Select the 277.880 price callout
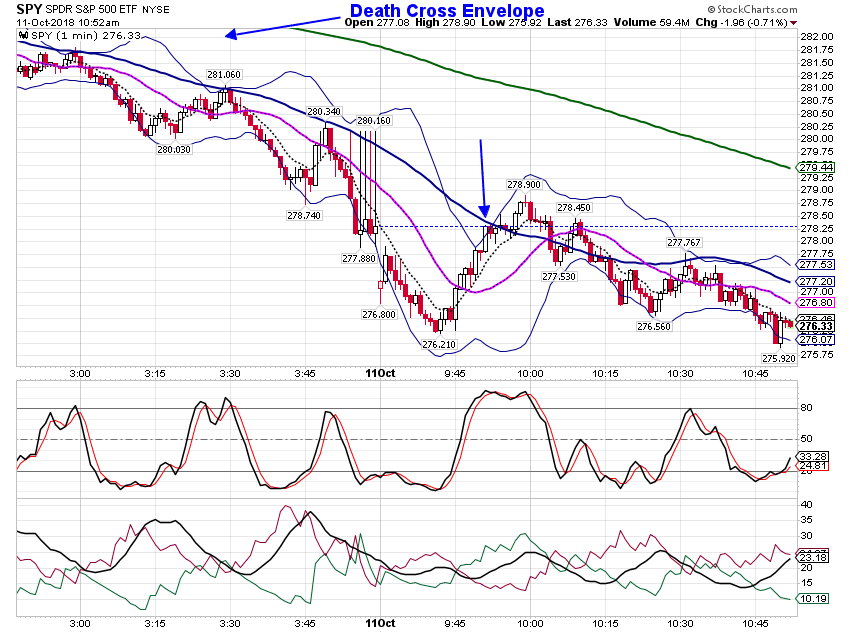 pos(359,259)
